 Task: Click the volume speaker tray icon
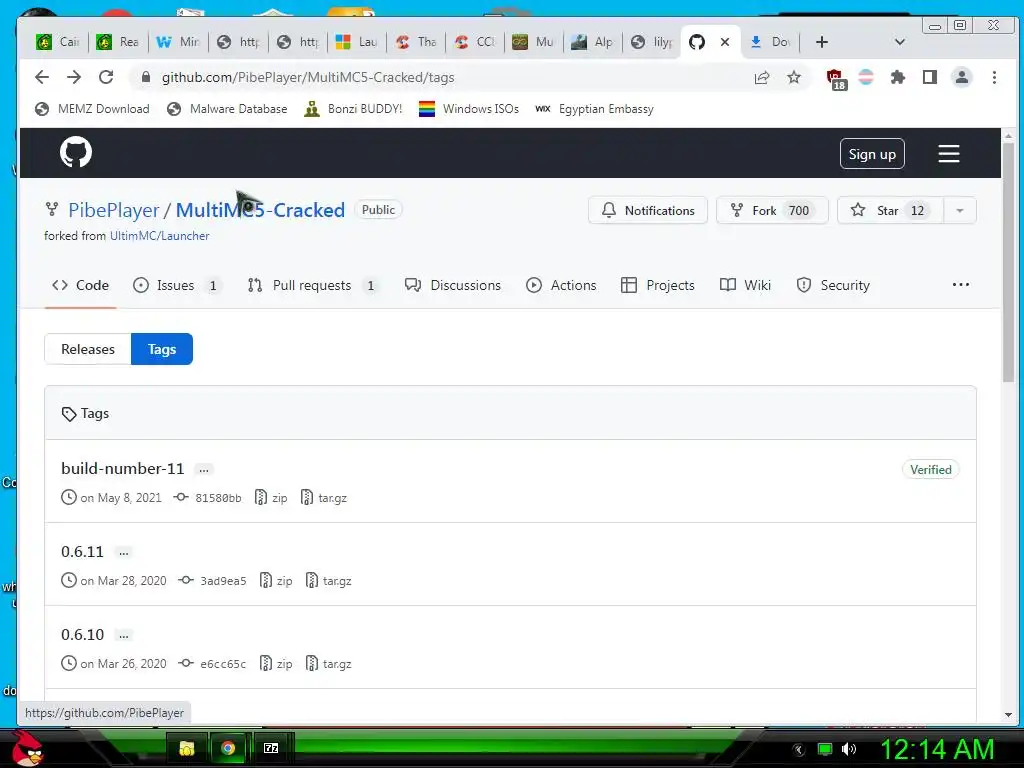[848, 749]
